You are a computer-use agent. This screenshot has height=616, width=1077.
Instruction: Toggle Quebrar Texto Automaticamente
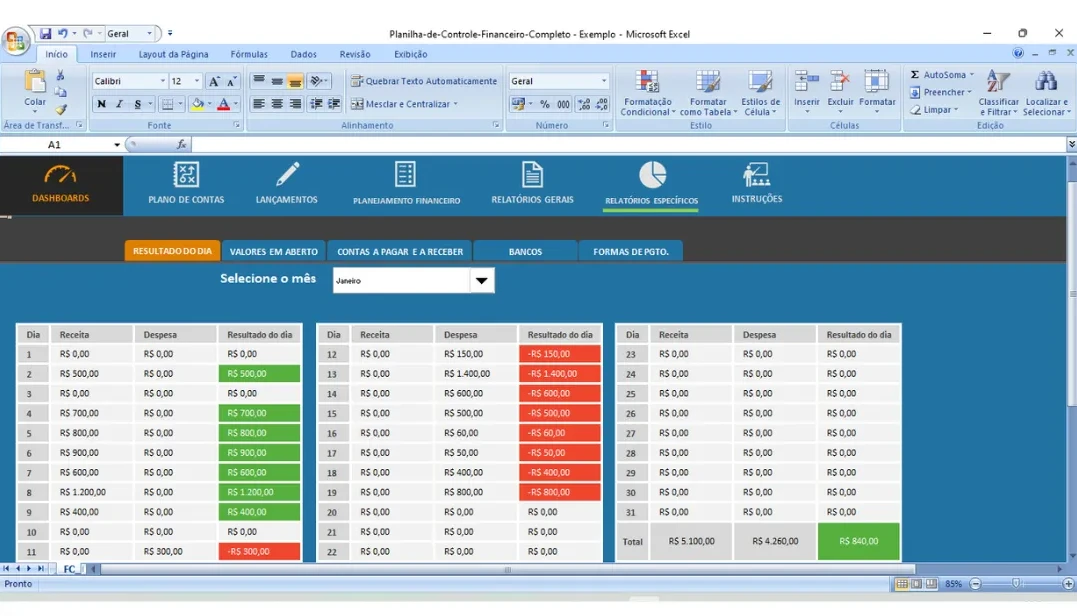(x=423, y=81)
